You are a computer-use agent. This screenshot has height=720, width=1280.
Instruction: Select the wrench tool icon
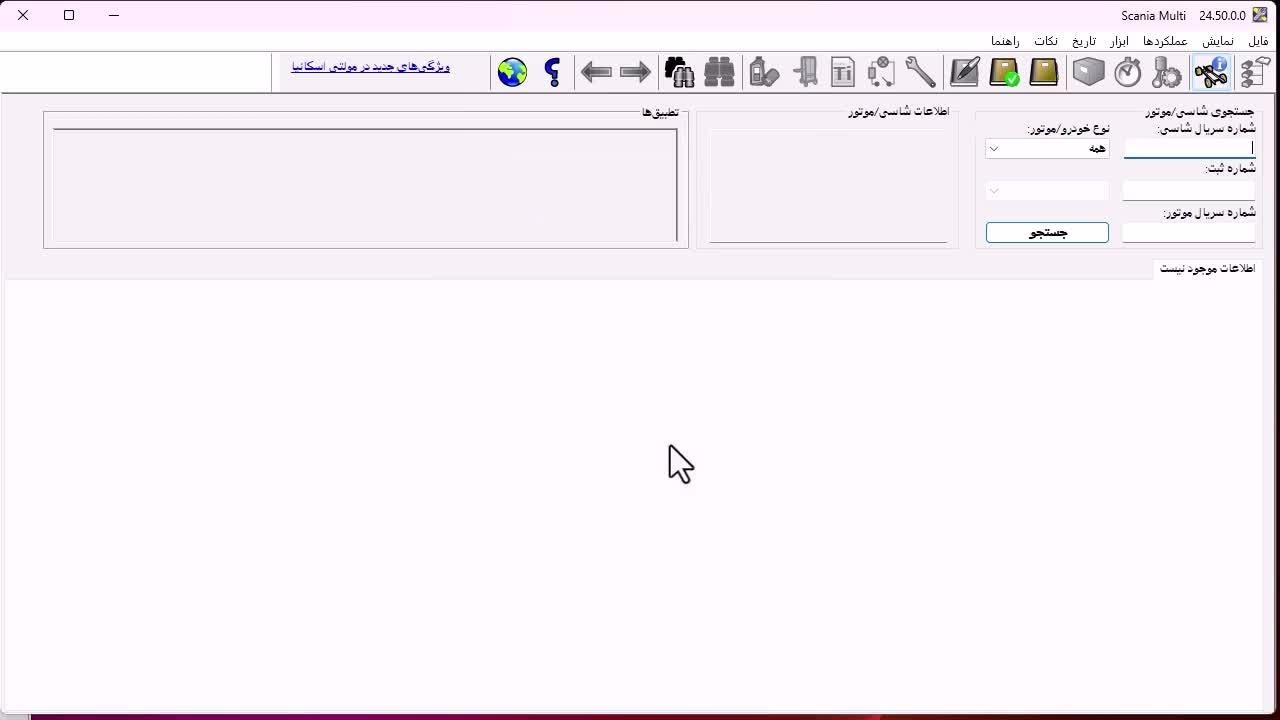(x=920, y=72)
